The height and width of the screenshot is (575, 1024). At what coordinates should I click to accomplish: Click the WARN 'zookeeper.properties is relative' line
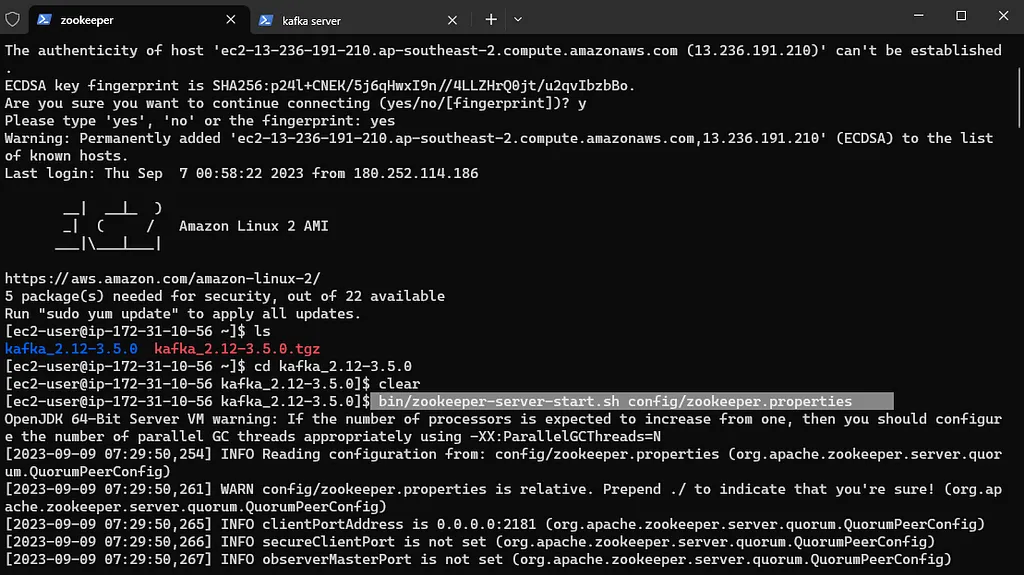click(x=503, y=498)
